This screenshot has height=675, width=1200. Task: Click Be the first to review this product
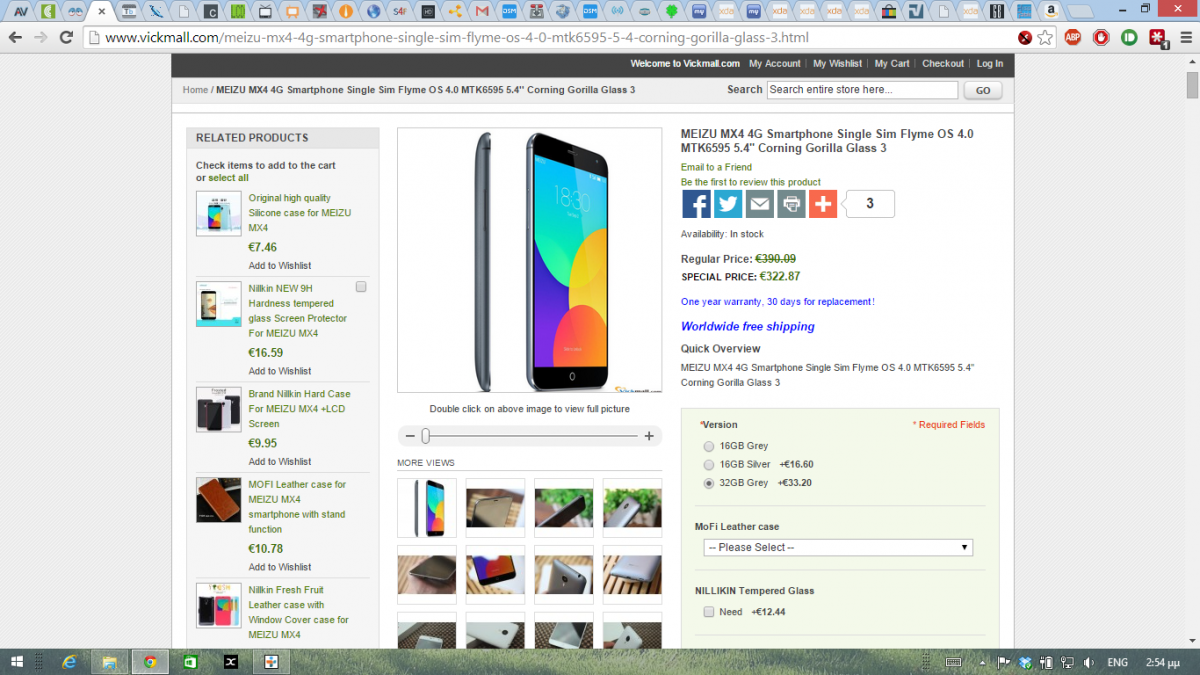(751, 182)
